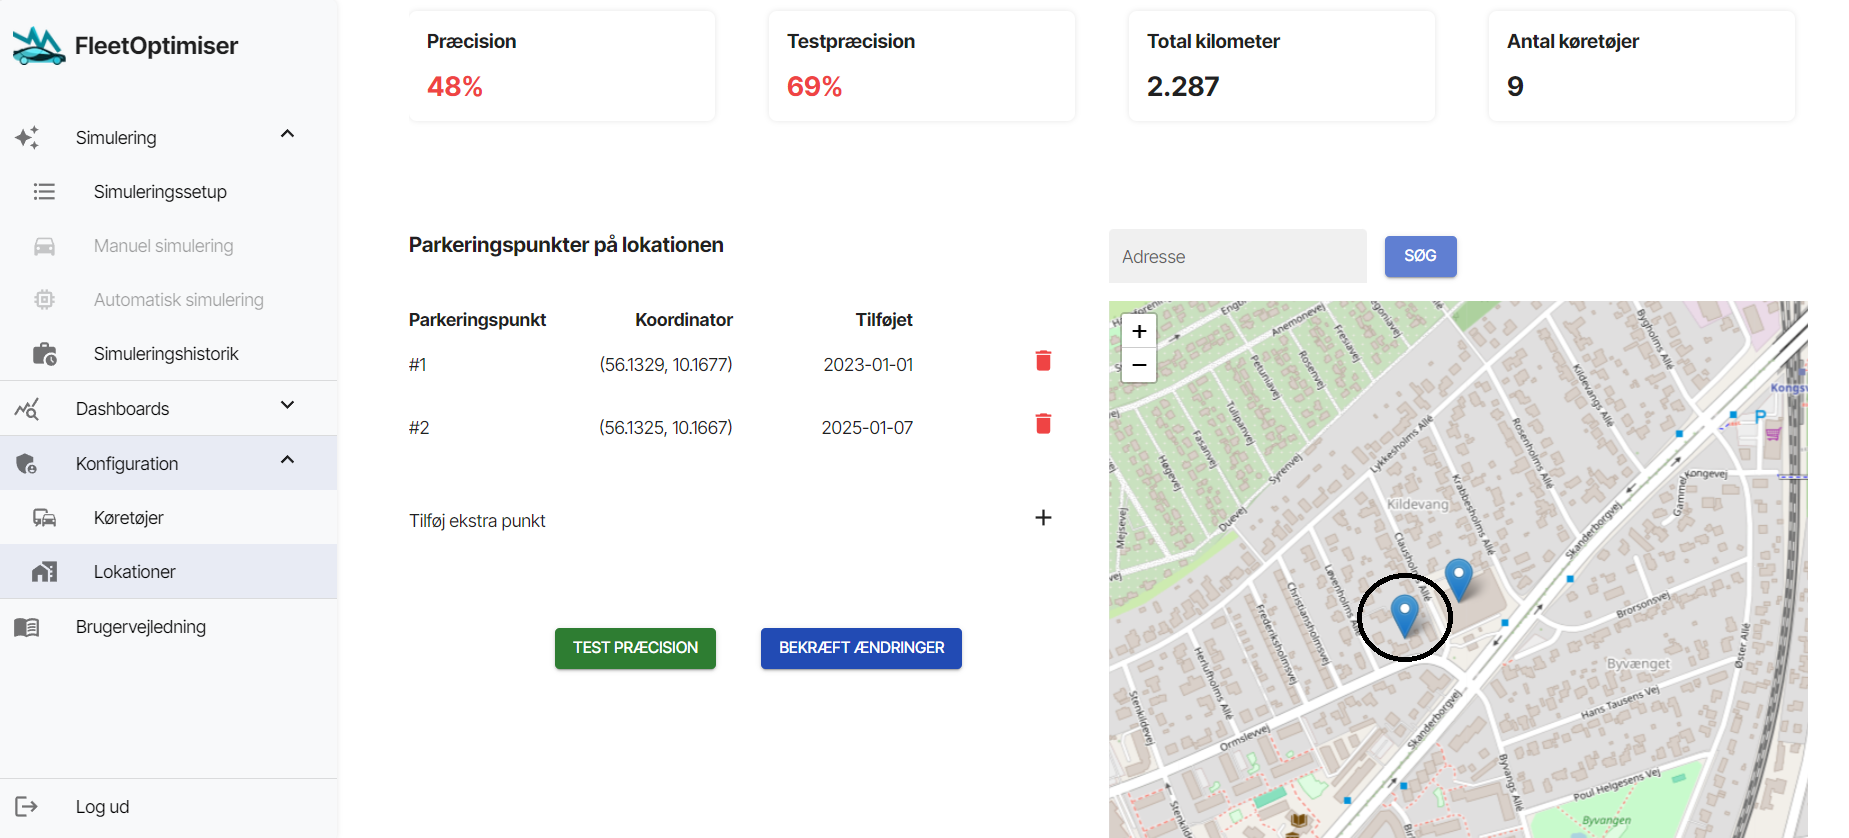The width and height of the screenshot is (1849, 838).
Task: Click the Brugervejledning book icon
Action: point(27,627)
